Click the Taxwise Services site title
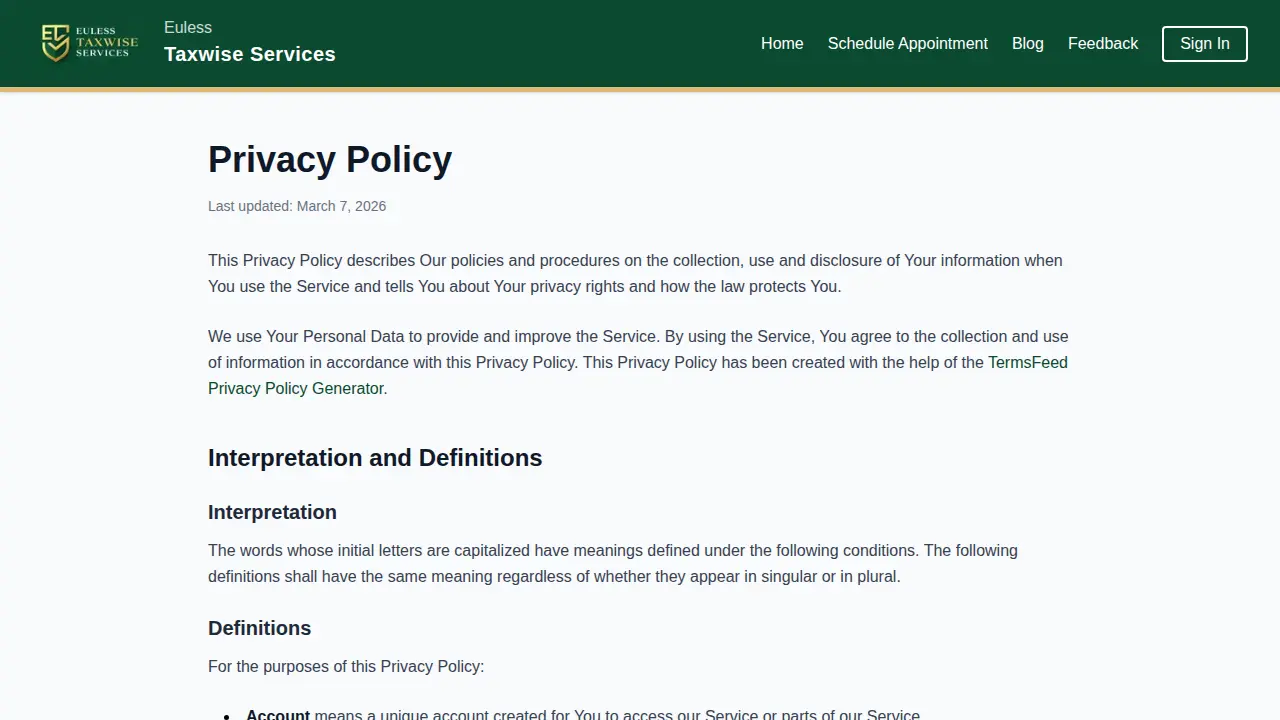Viewport: 1280px width, 720px height. pyautogui.click(x=250, y=54)
